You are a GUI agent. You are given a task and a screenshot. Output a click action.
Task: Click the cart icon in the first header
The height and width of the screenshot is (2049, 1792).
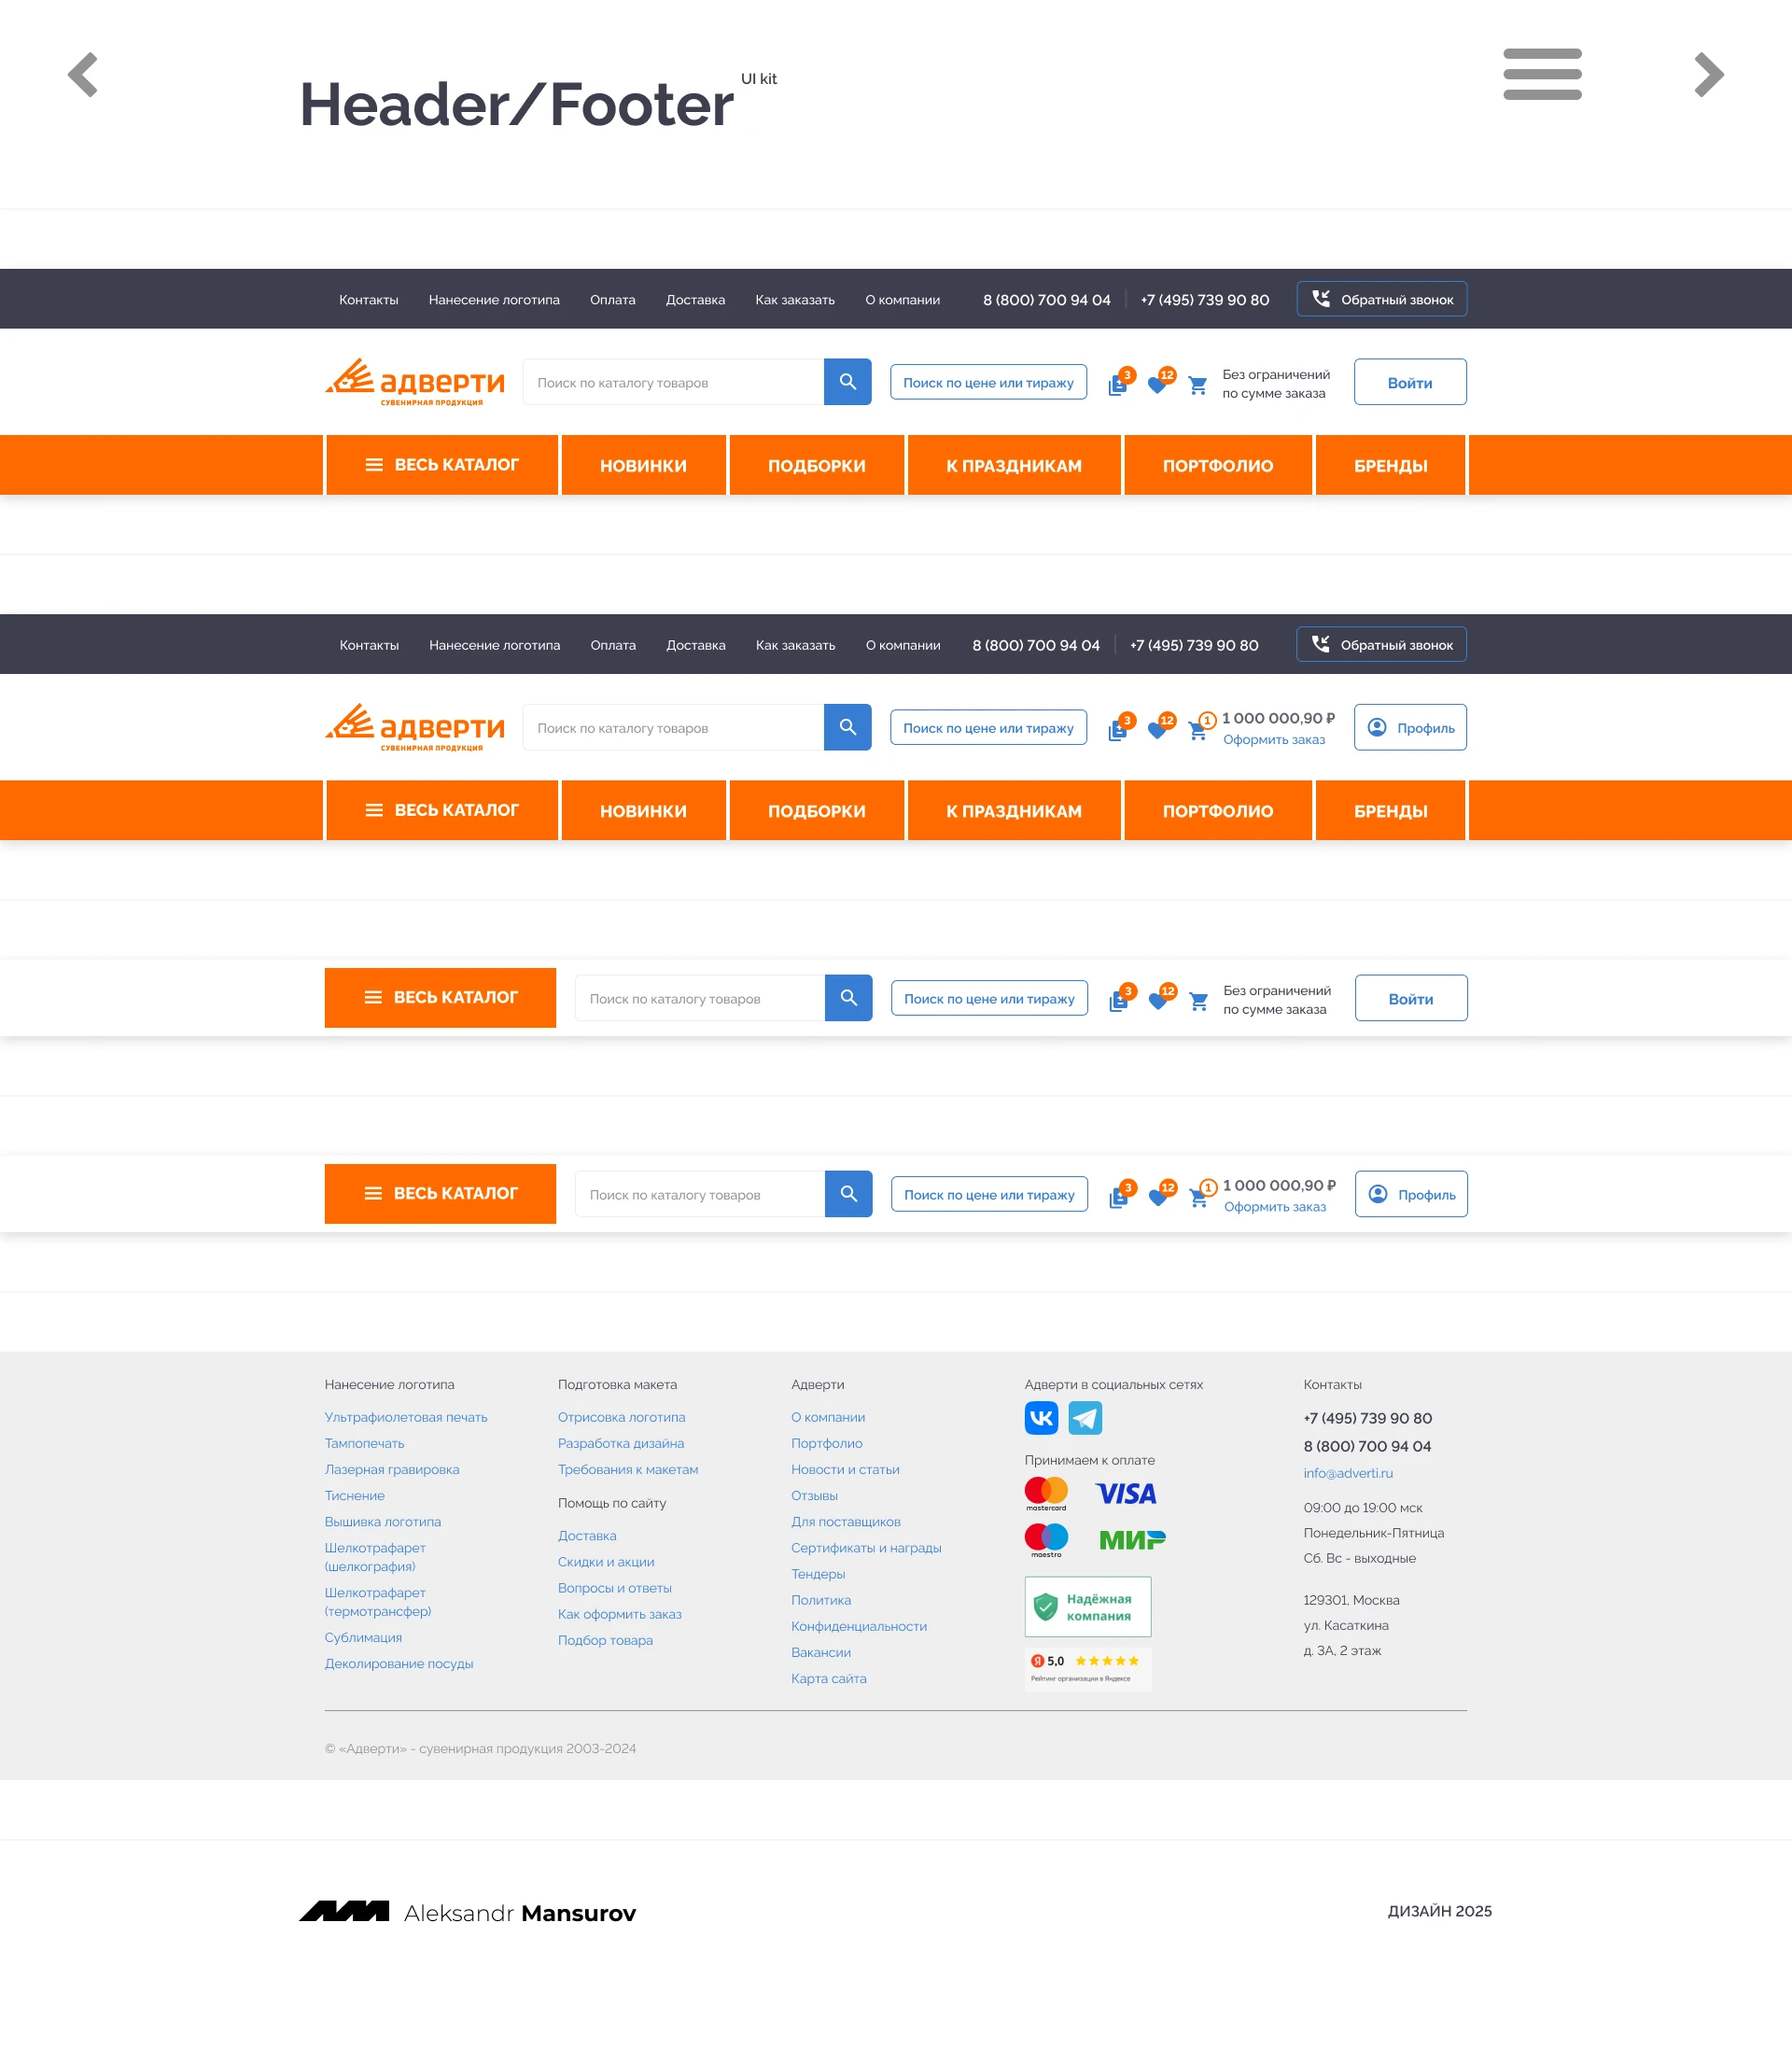coord(1197,385)
